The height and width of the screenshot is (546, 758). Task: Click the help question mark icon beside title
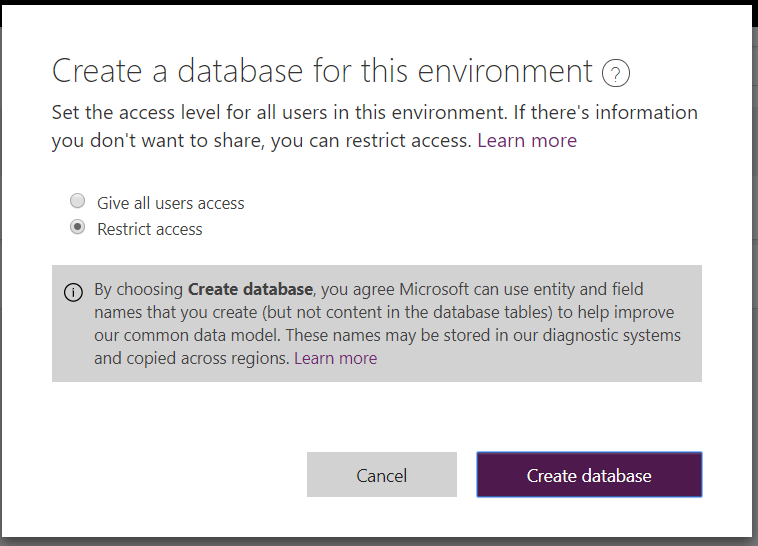617,73
